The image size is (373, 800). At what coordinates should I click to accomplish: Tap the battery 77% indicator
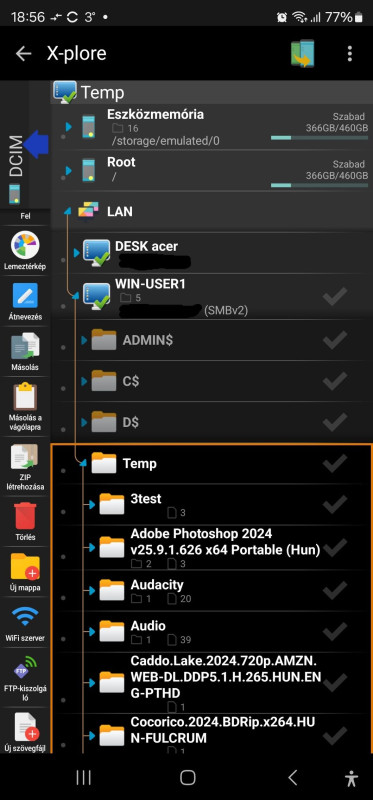pyautogui.click(x=343, y=17)
